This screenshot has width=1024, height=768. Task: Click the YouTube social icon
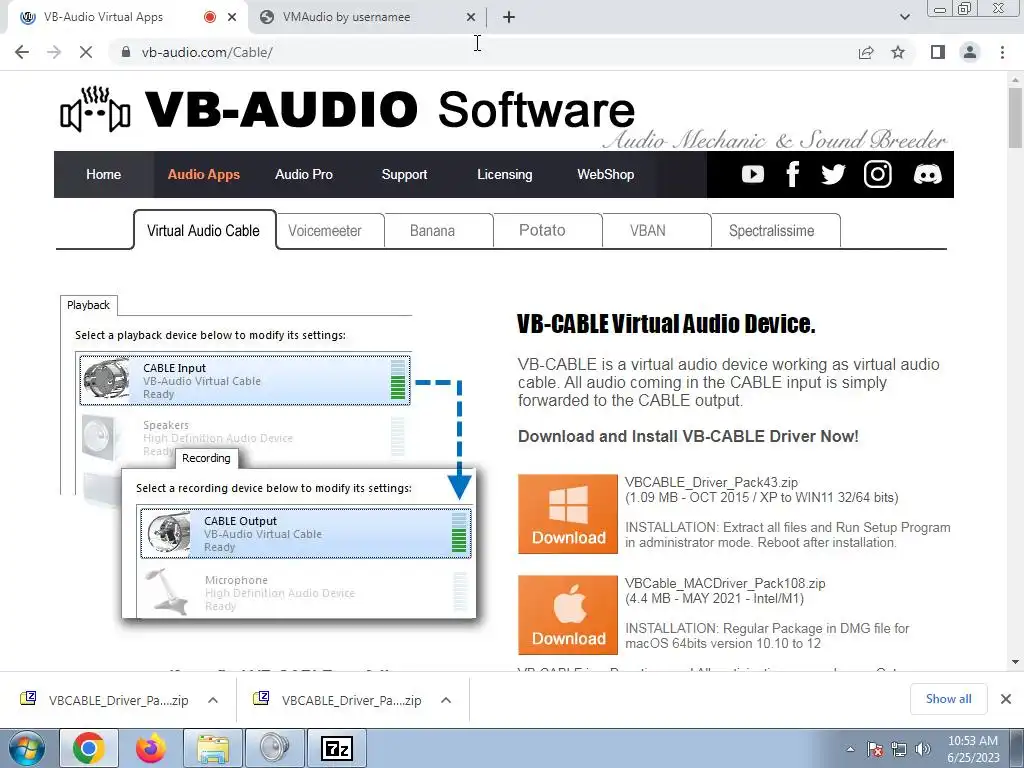pyautogui.click(x=752, y=174)
